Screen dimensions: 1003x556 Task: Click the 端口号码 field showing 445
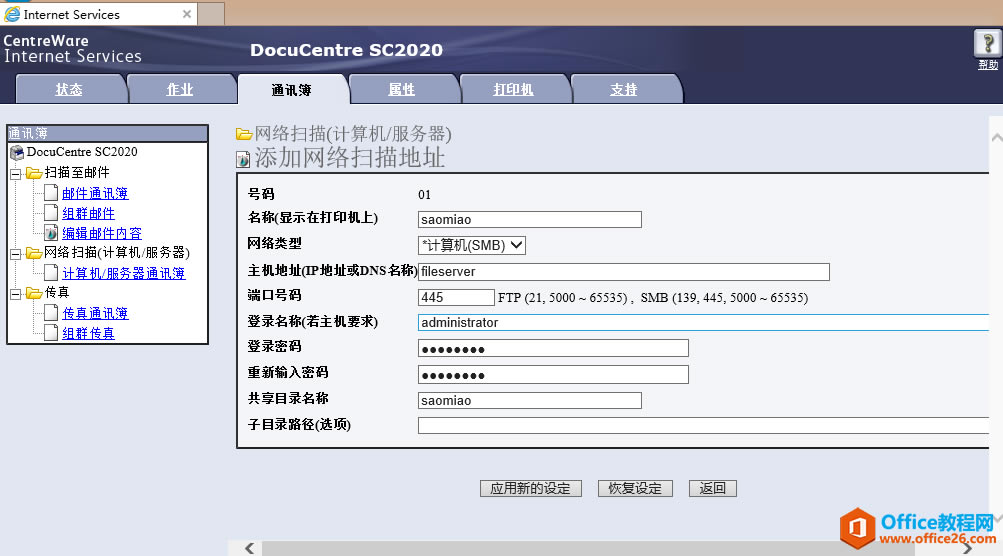tap(456, 297)
